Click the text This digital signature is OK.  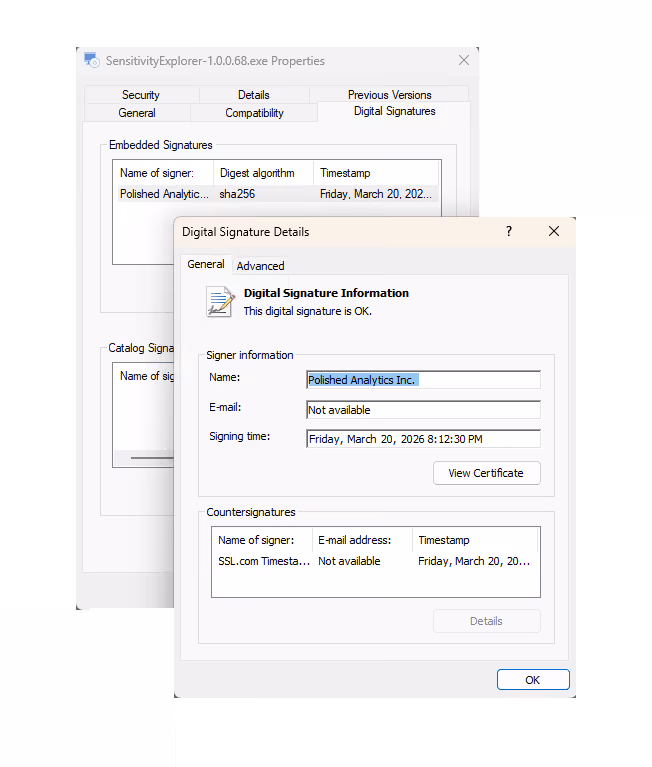click(308, 311)
